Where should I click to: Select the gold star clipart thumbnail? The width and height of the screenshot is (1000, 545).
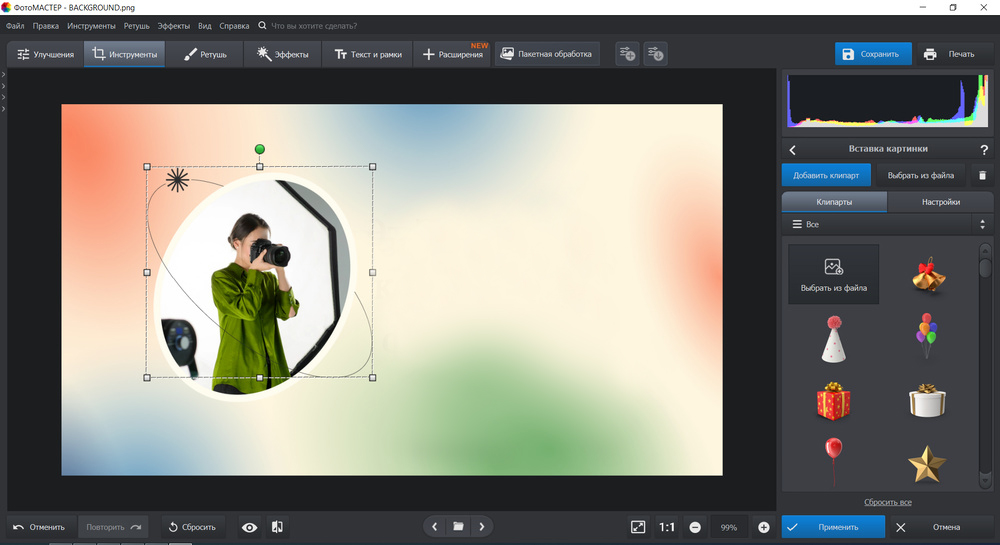[926, 462]
